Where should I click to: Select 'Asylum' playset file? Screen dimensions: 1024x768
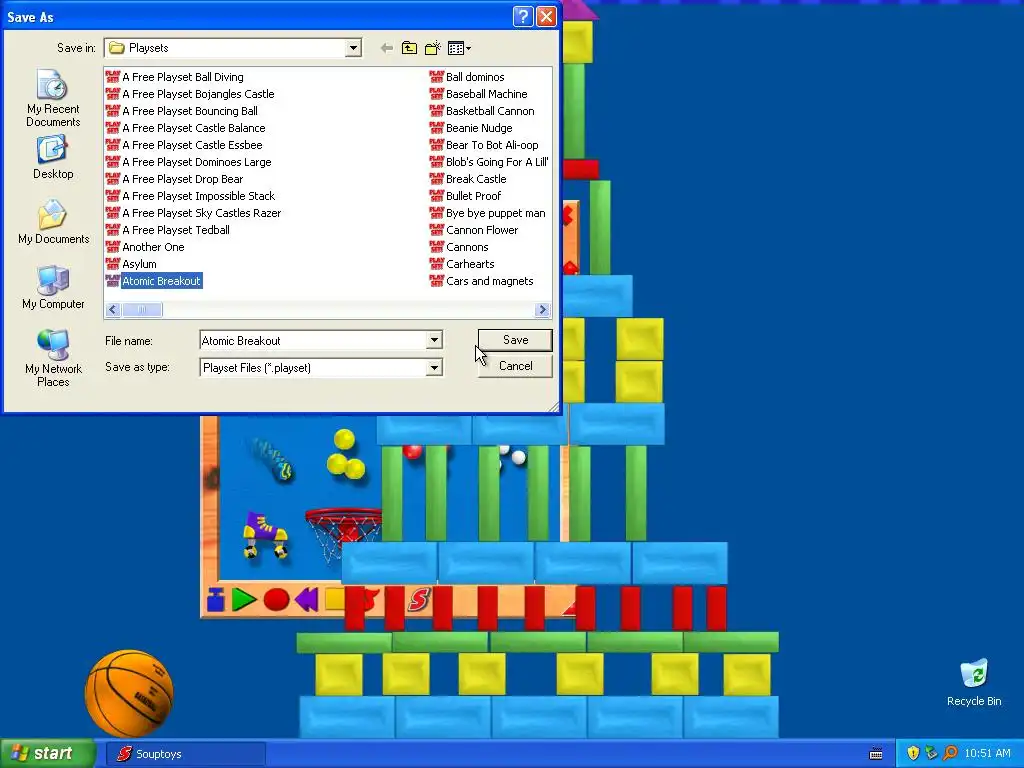[131, 264]
